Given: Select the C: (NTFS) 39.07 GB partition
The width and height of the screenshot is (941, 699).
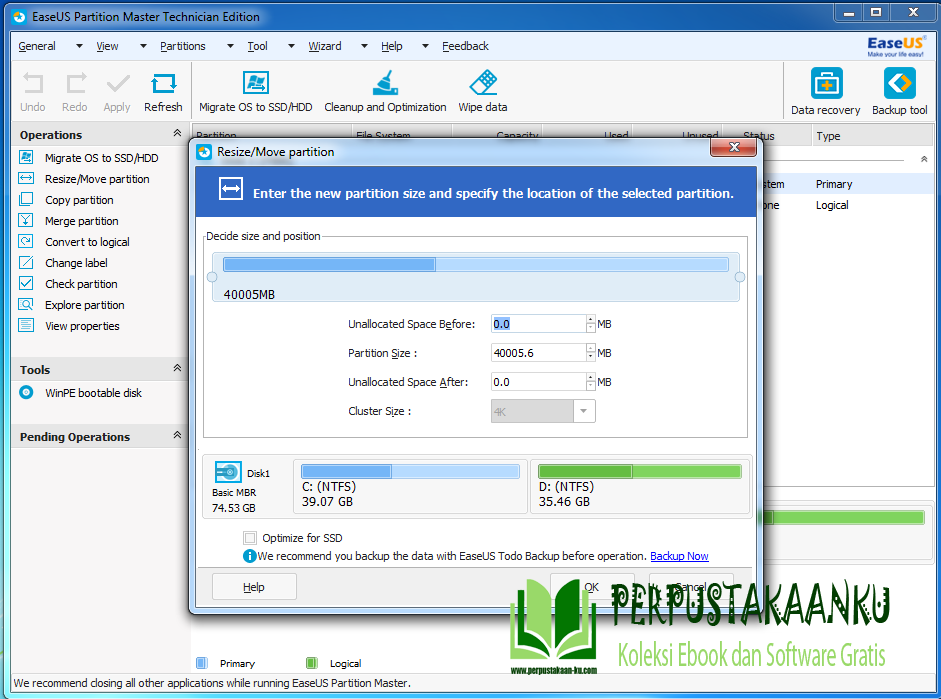Looking at the screenshot, I should (x=410, y=487).
